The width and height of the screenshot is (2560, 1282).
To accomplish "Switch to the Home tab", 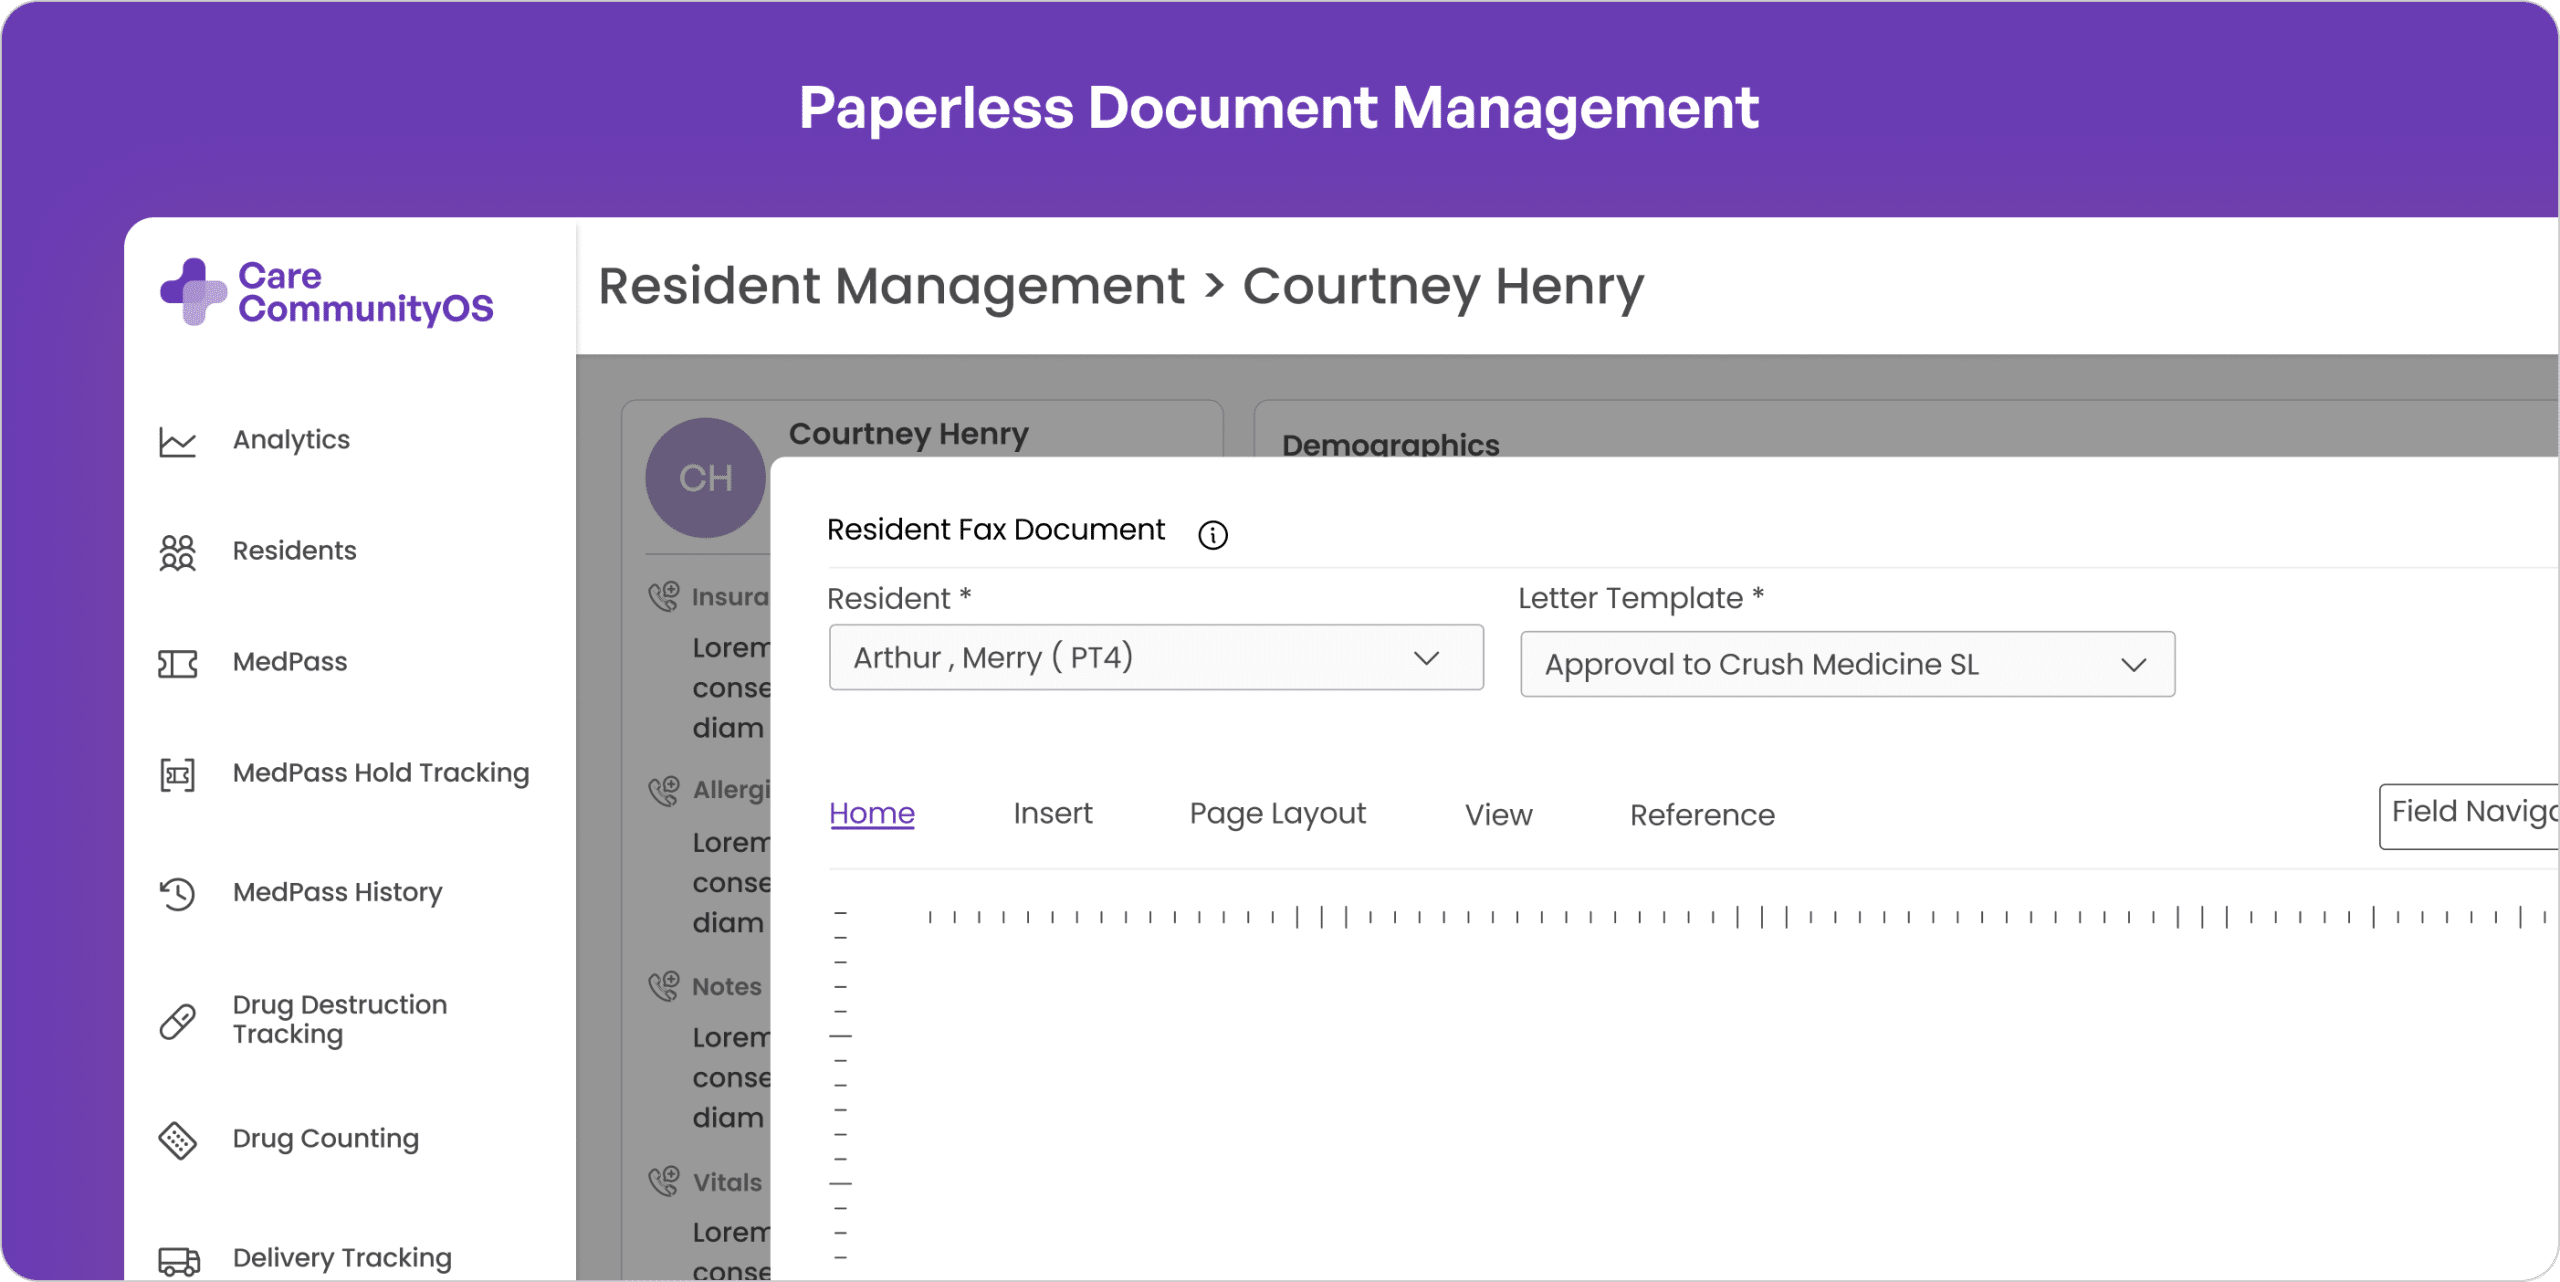I will (x=872, y=813).
